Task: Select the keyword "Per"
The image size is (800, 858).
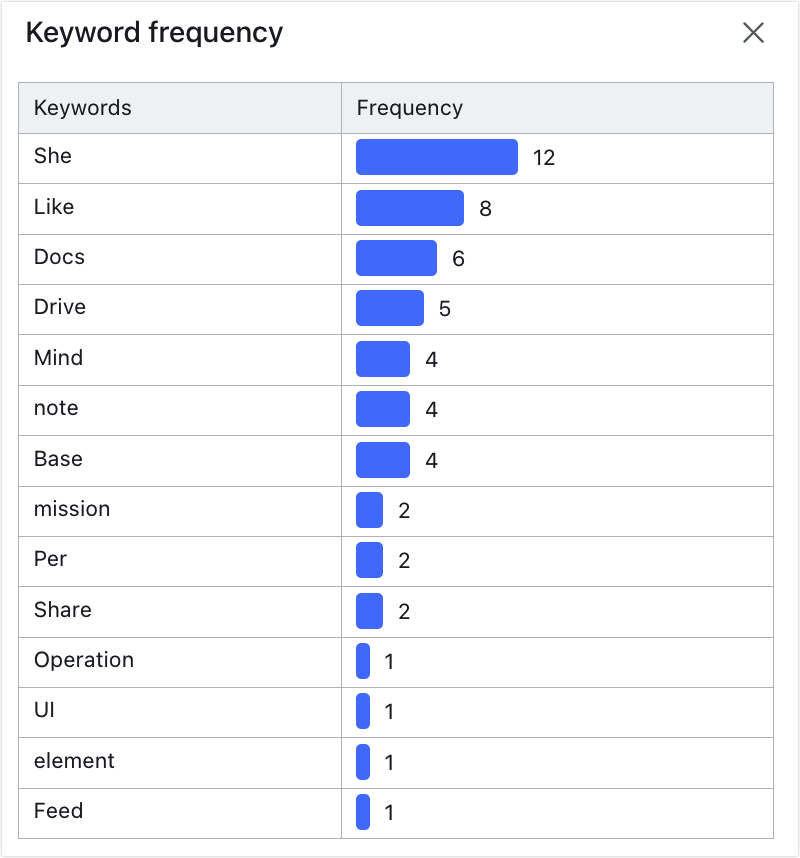Action: click(50, 559)
